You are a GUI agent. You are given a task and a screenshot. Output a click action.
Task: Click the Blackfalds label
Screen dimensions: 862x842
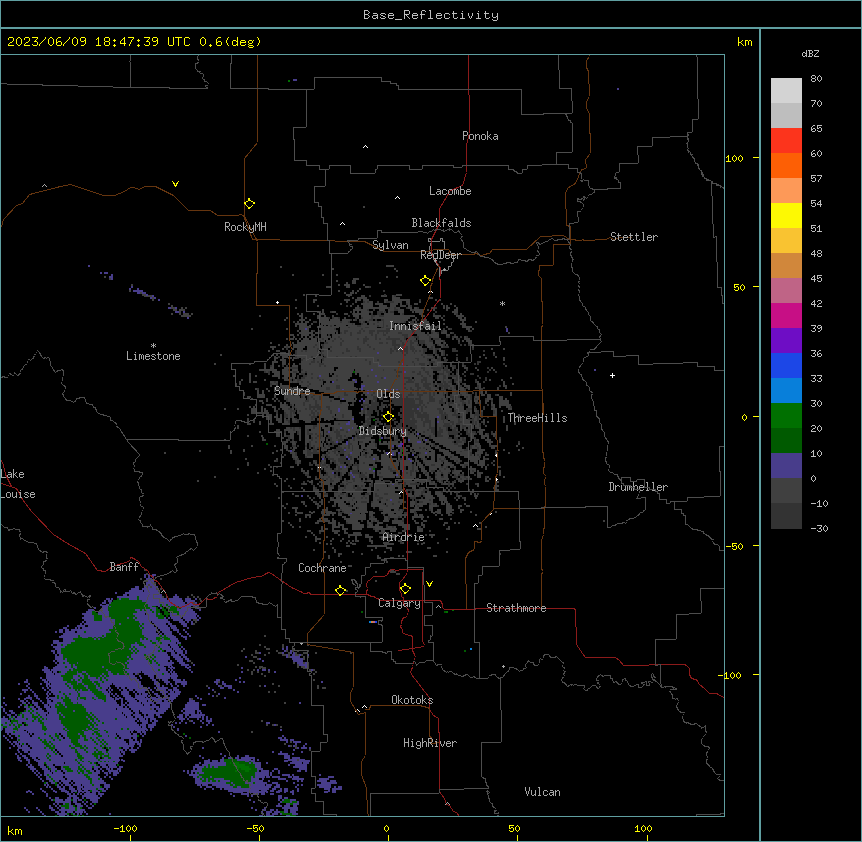click(x=441, y=223)
